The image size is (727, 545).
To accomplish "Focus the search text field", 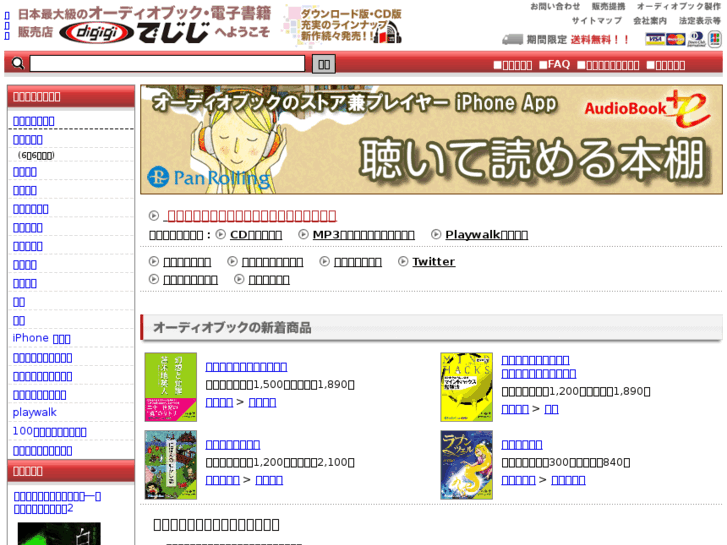I will [x=167, y=64].
